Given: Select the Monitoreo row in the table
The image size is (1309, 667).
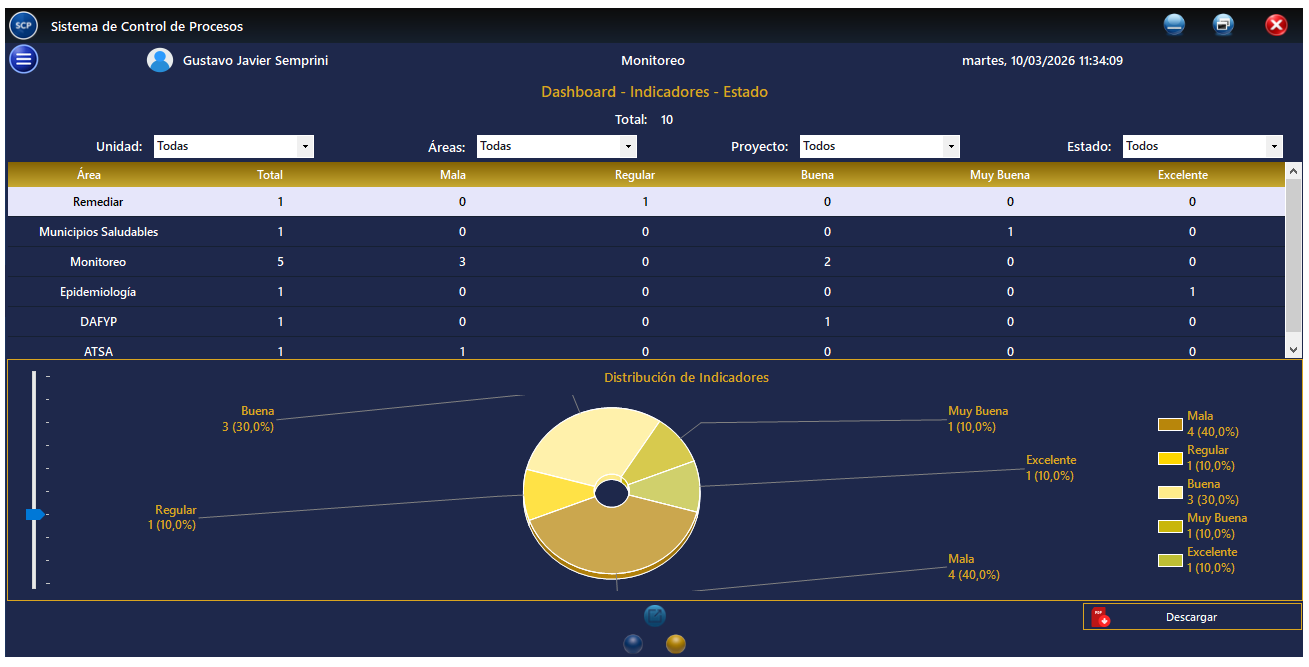Looking at the screenshot, I should coord(98,262).
